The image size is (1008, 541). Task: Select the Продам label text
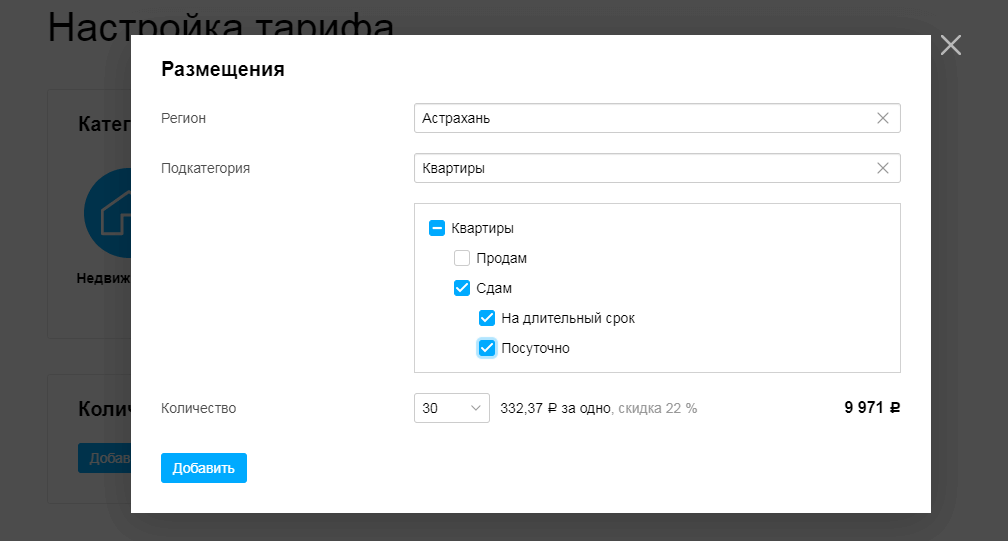coord(501,258)
